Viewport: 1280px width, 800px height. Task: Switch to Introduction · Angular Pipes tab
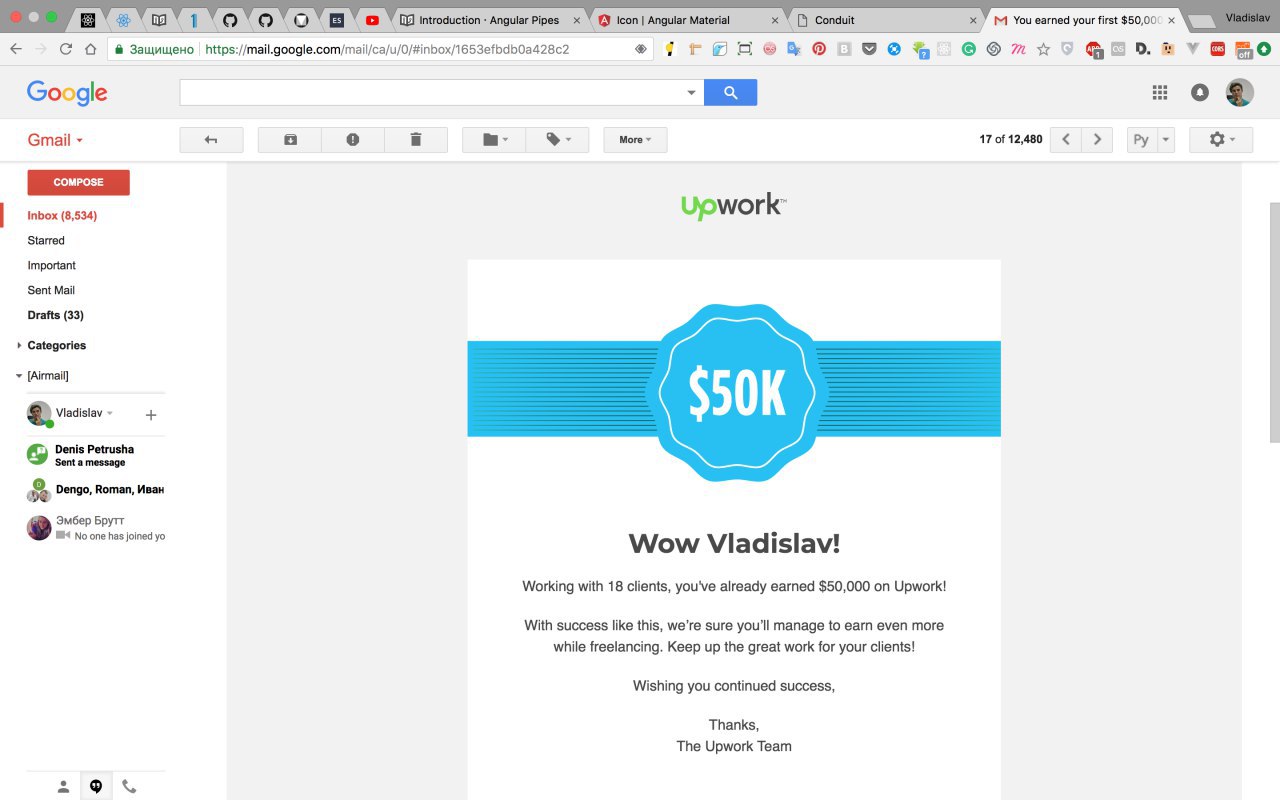point(490,20)
